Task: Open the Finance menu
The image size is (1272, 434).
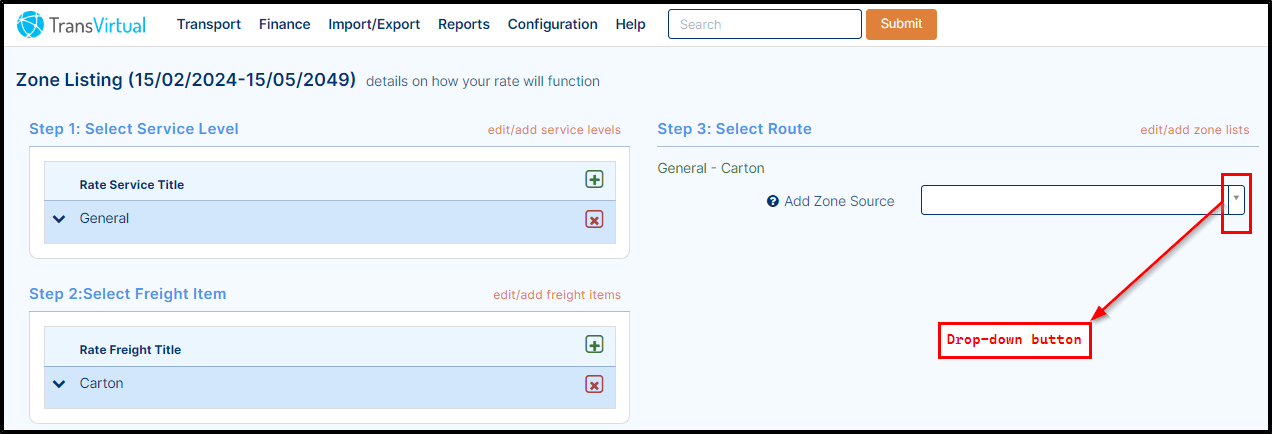Action: (x=285, y=24)
